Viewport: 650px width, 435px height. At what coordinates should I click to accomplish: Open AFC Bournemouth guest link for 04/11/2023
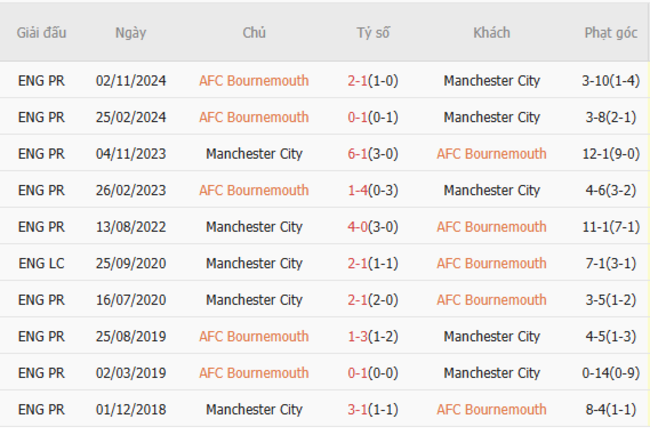(491, 154)
